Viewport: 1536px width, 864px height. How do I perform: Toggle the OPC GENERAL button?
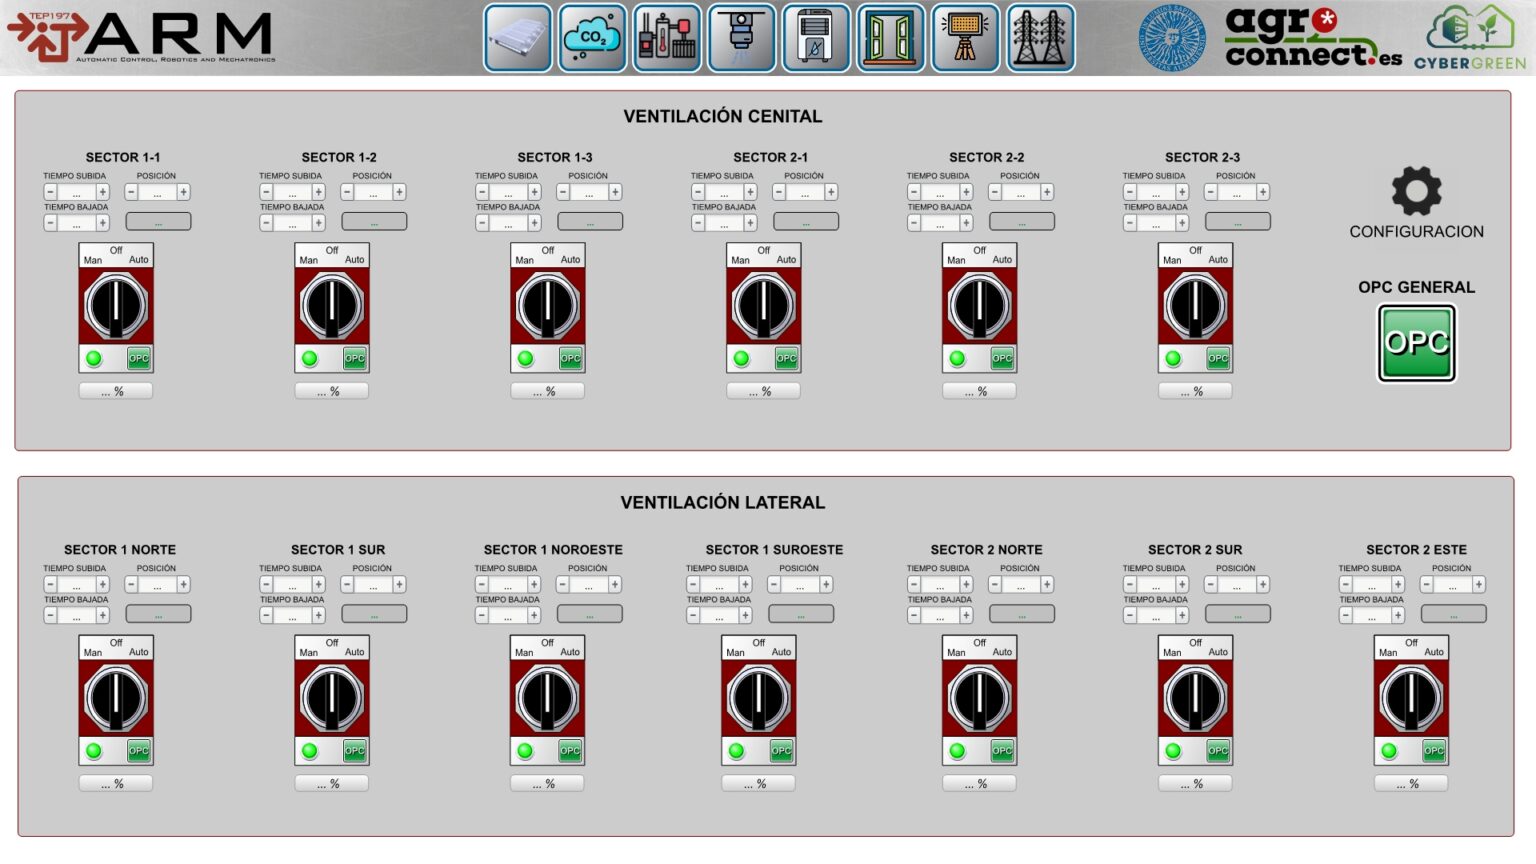tap(1417, 343)
